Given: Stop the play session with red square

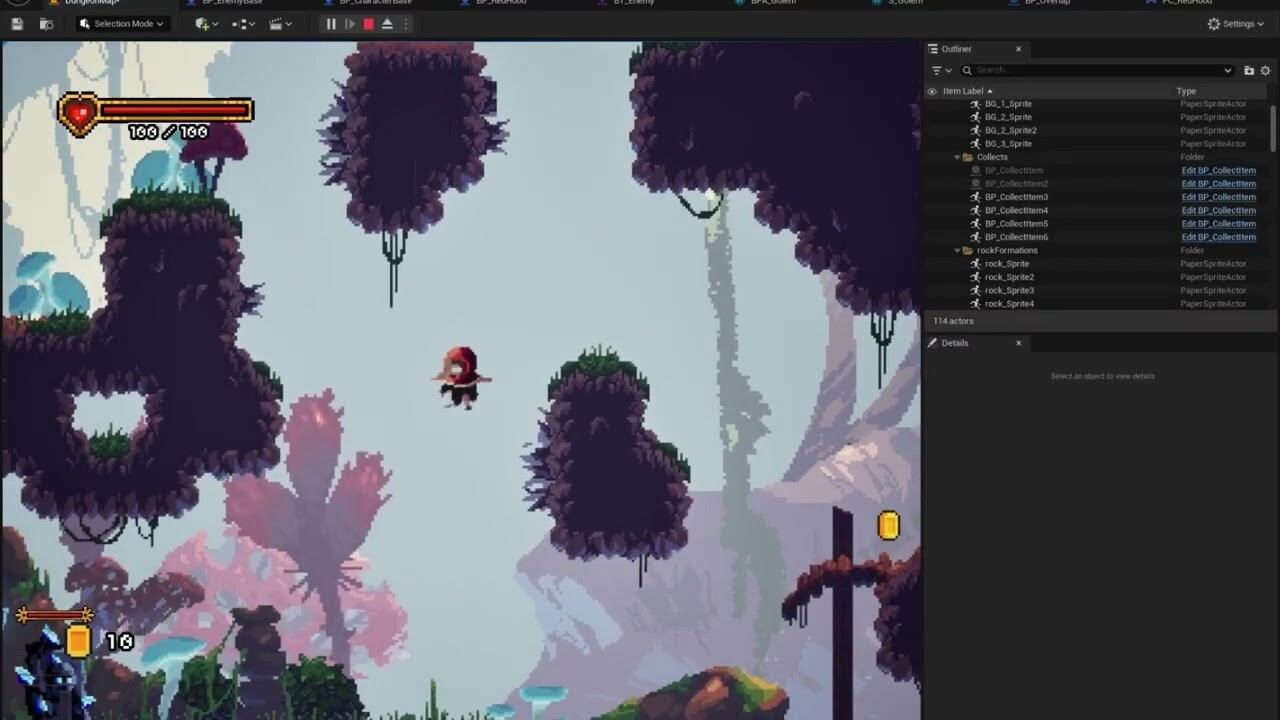Looking at the screenshot, I should click(369, 24).
